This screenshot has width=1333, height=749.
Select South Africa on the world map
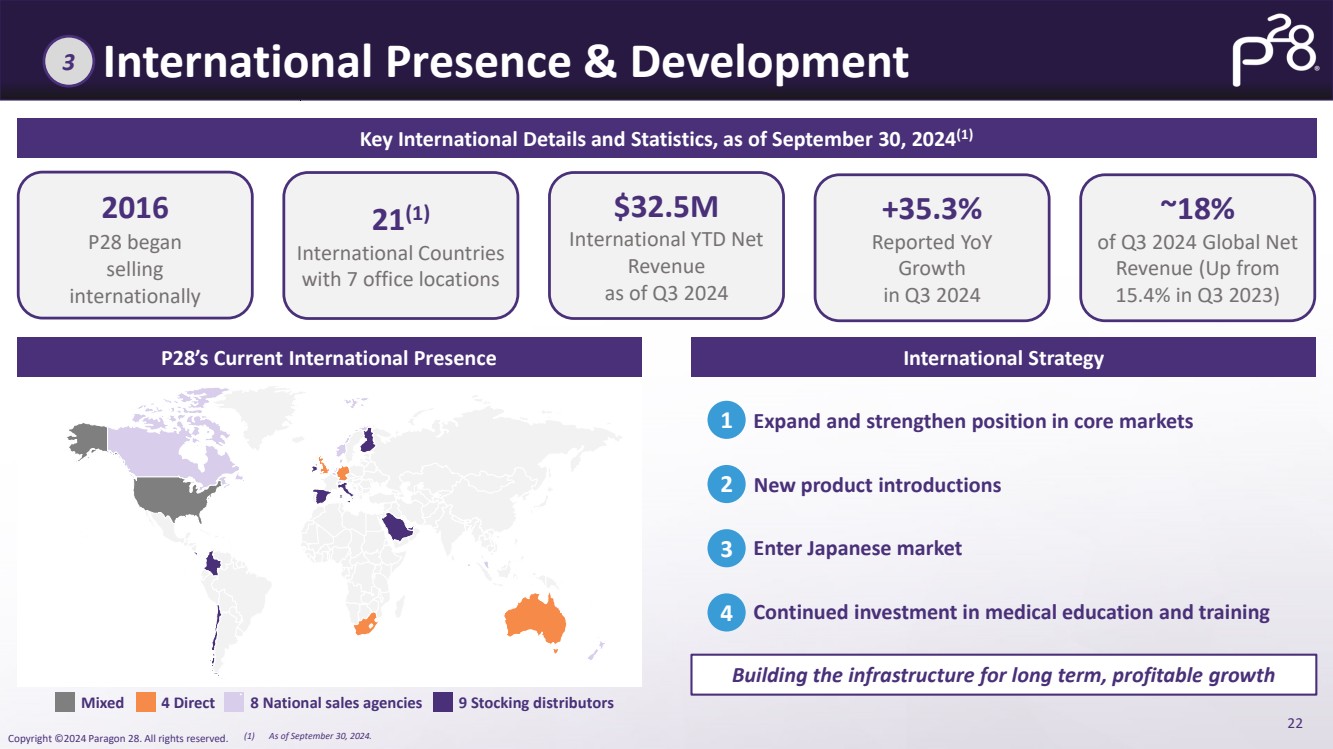tap(366, 625)
